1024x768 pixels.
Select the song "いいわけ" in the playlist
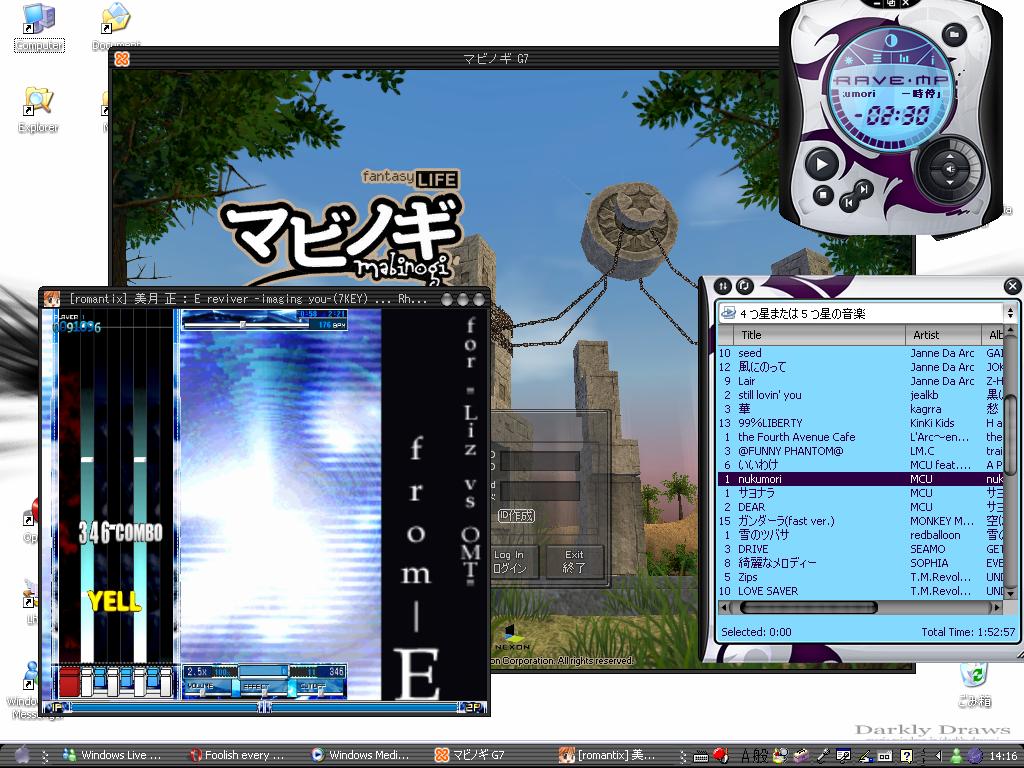click(861, 465)
